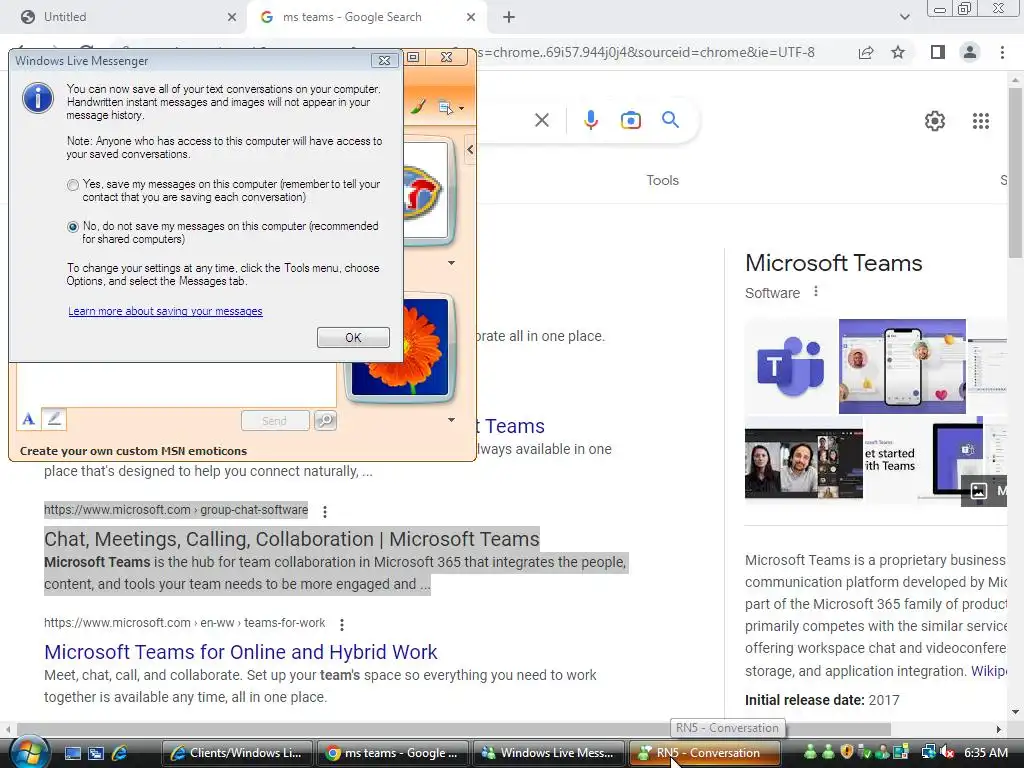This screenshot has height=768, width=1024.
Task: Switch to 'Clients/Windows Li...' taskbar window
Action: (236, 753)
